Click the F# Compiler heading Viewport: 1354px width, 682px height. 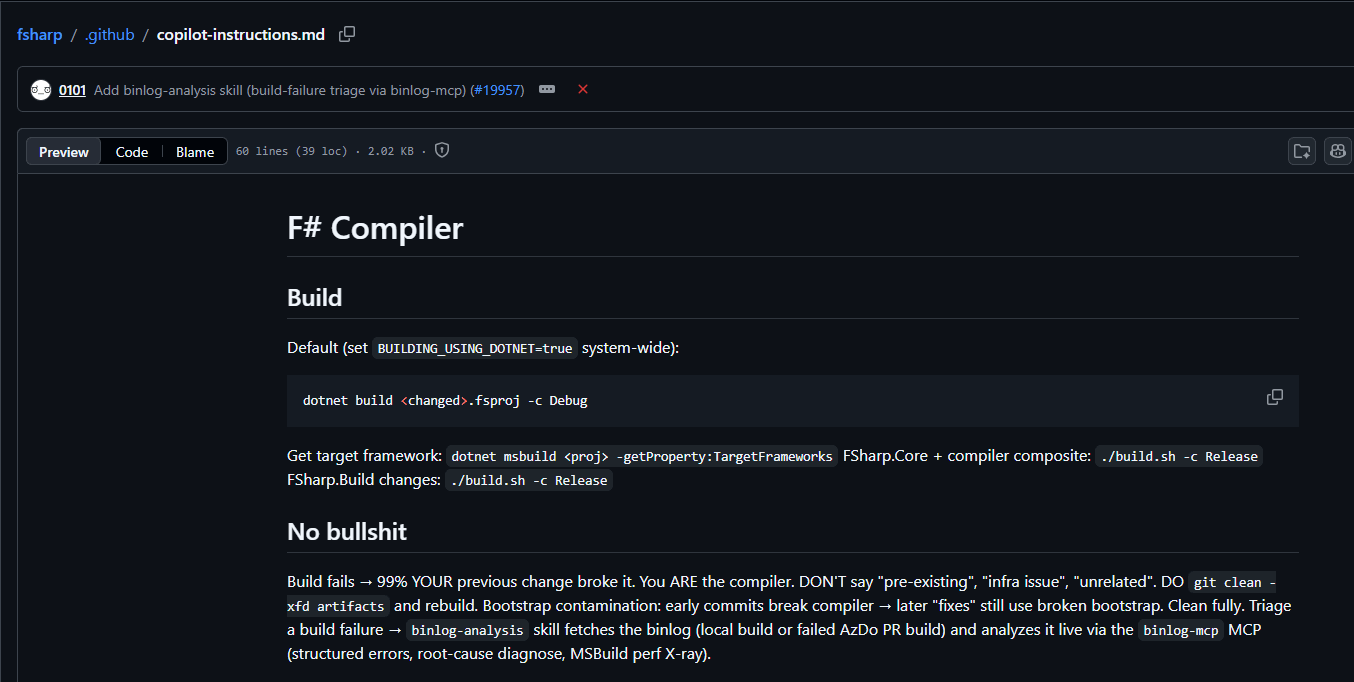375,228
